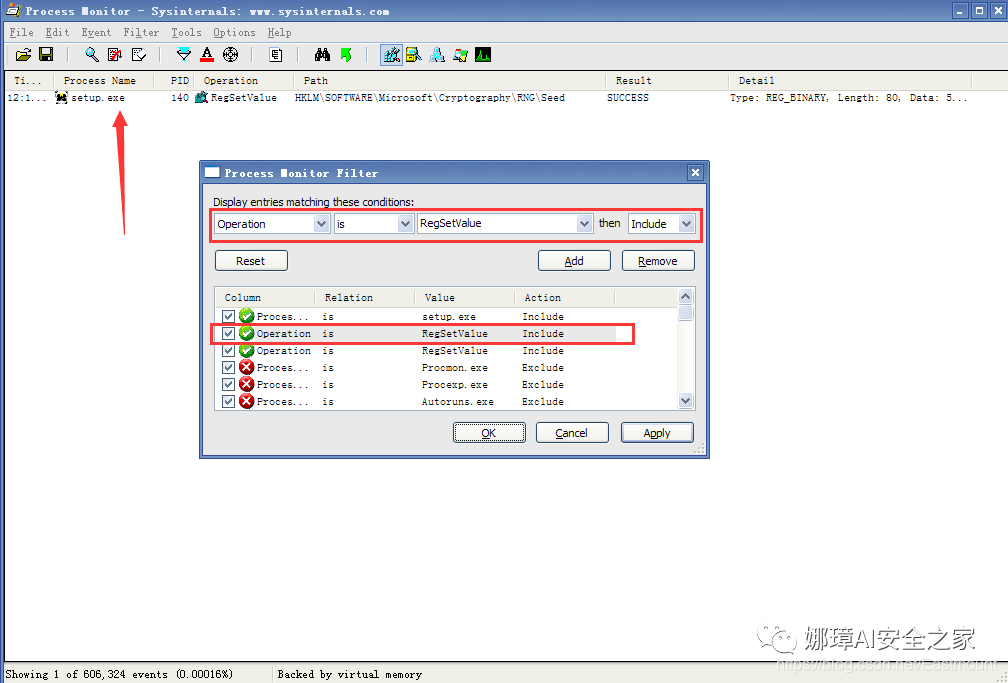Click the Jump To green arrow icon
The height and width of the screenshot is (683, 1008).
point(346,55)
